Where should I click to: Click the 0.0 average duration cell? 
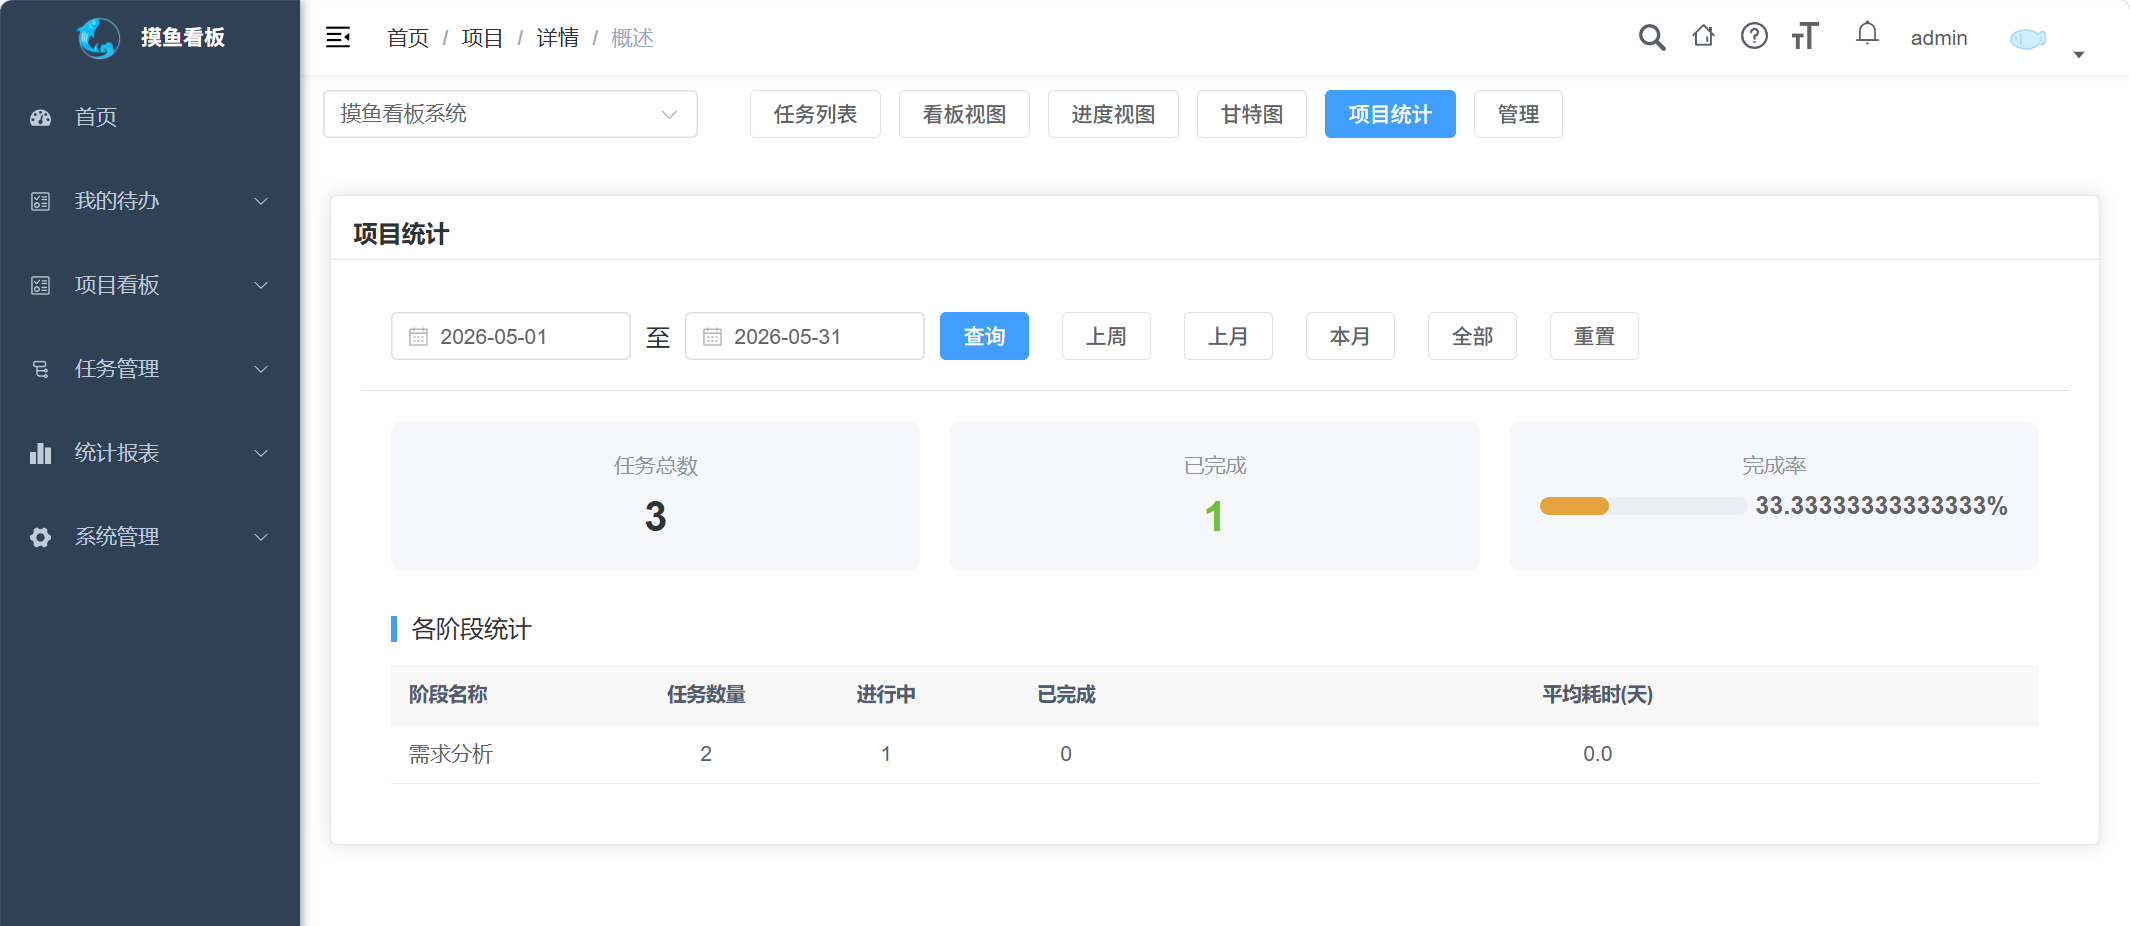(x=1597, y=754)
